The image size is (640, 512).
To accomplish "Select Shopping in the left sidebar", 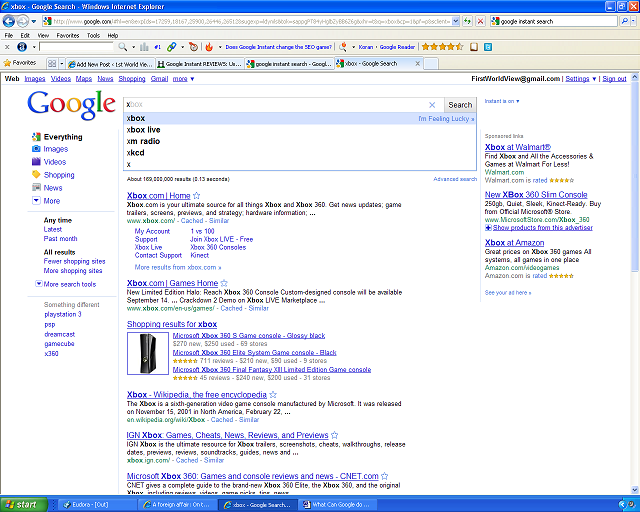I will (x=59, y=175).
